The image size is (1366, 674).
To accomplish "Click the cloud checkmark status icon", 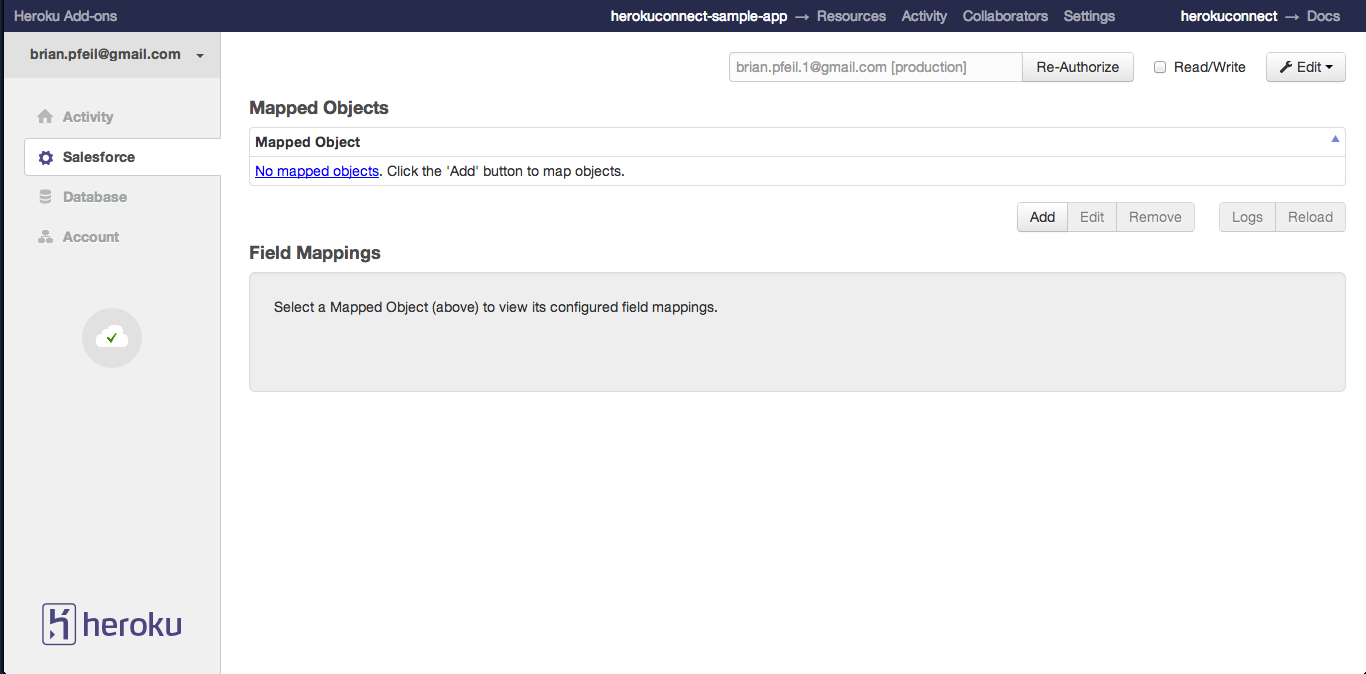I will (112, 338).
